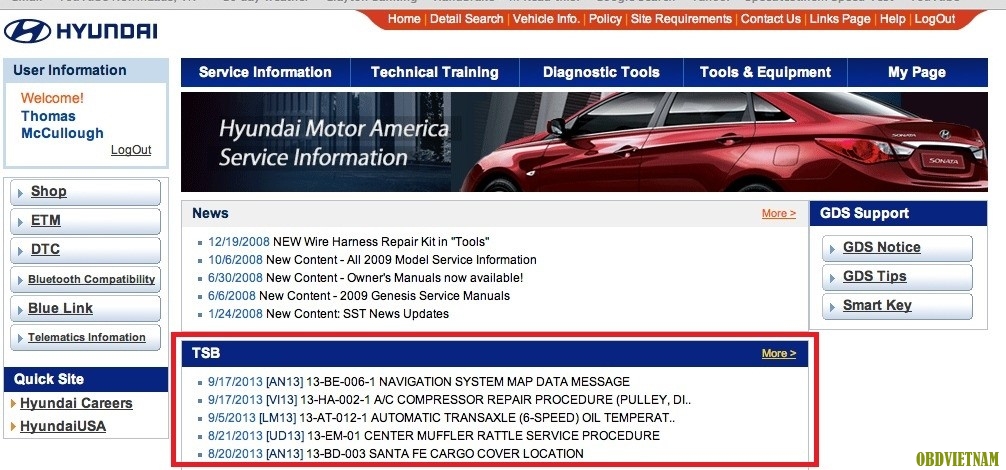
Task: Open news item dated 12/19/2008
Action: pyautogui.click(x=349, y=242)
